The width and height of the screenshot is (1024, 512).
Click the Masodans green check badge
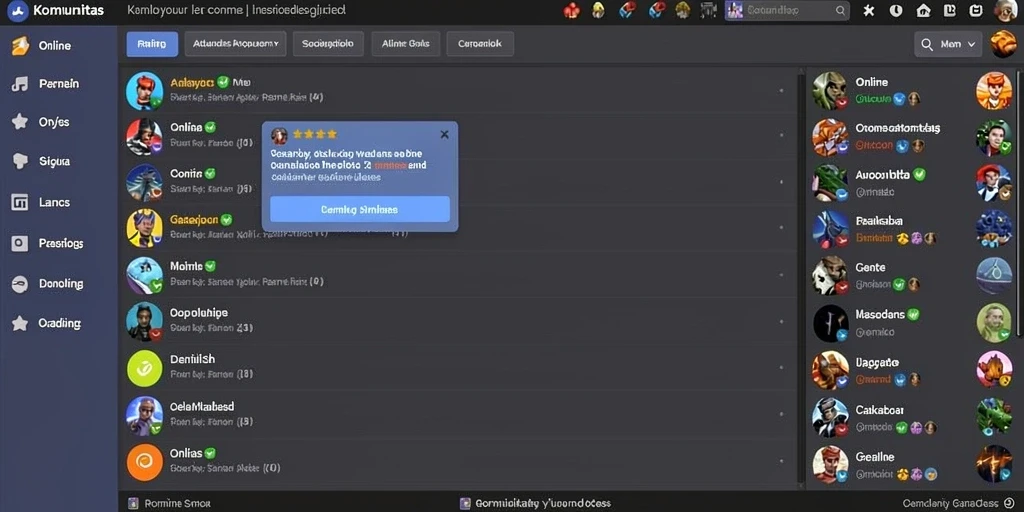point(914,314)
